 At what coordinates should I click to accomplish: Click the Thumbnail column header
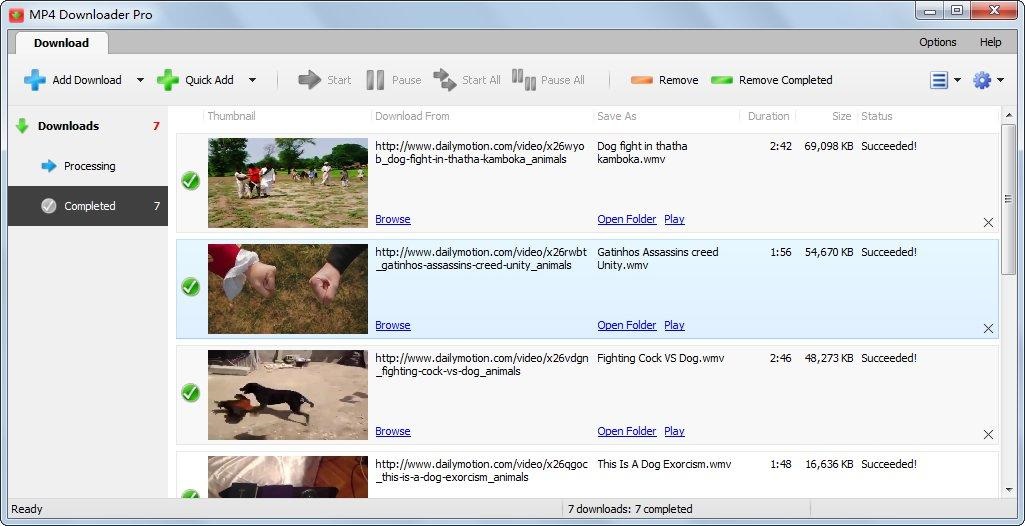(231, 116)
